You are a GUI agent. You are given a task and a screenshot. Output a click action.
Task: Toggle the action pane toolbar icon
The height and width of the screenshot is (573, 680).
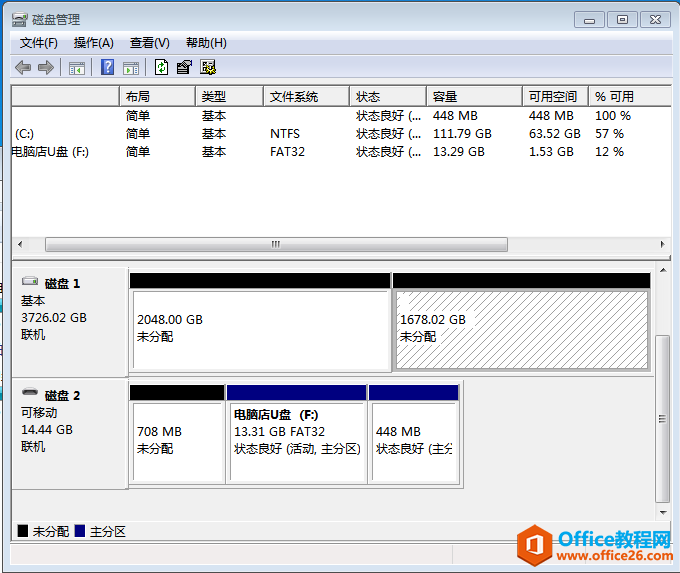tap(131, 67)
